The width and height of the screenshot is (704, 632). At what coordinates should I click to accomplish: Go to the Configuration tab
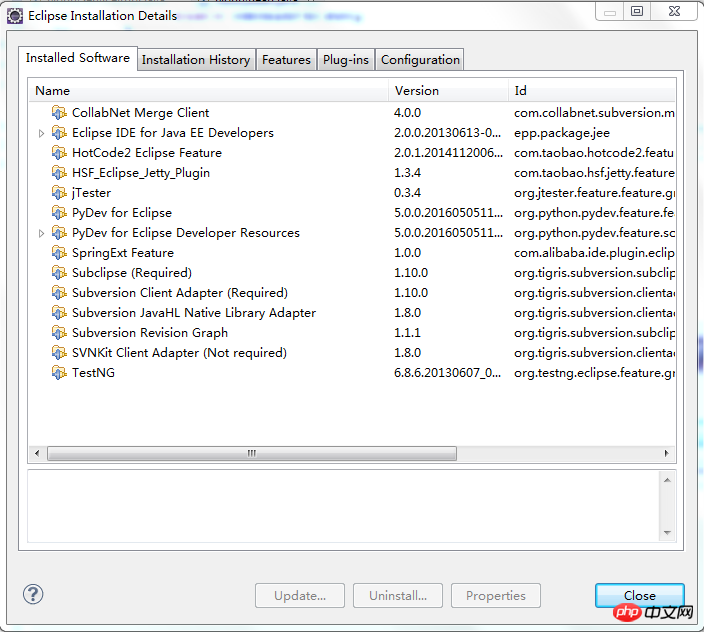click(420, 60)
